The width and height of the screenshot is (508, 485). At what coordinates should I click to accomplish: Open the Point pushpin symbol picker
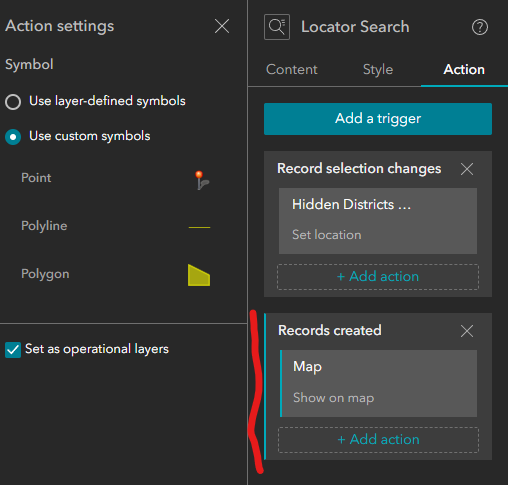coord(201,180)
